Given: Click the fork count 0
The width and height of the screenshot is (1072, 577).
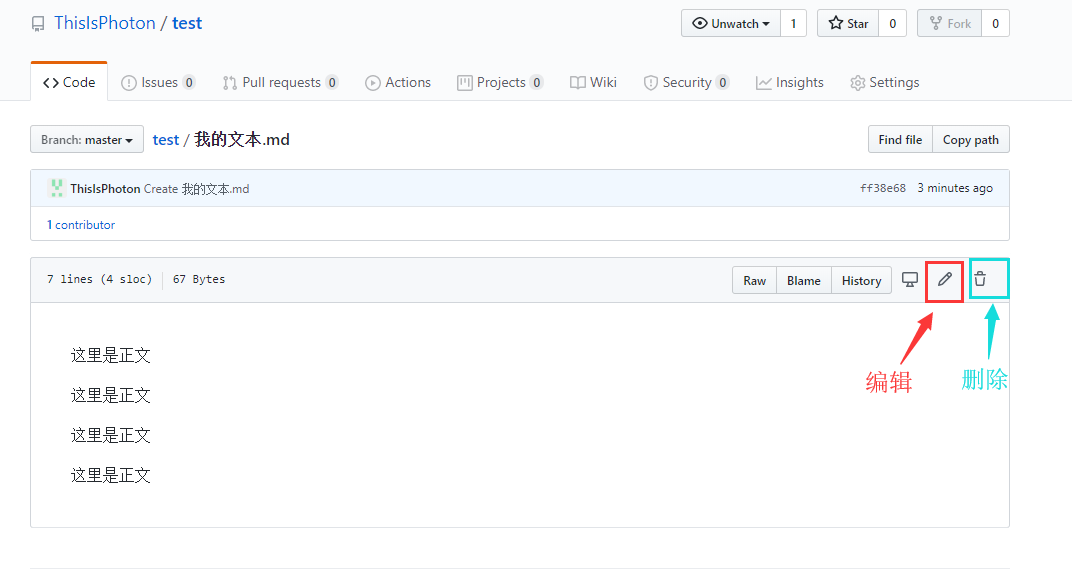Looking at the screenshot, I should point(995,23).
